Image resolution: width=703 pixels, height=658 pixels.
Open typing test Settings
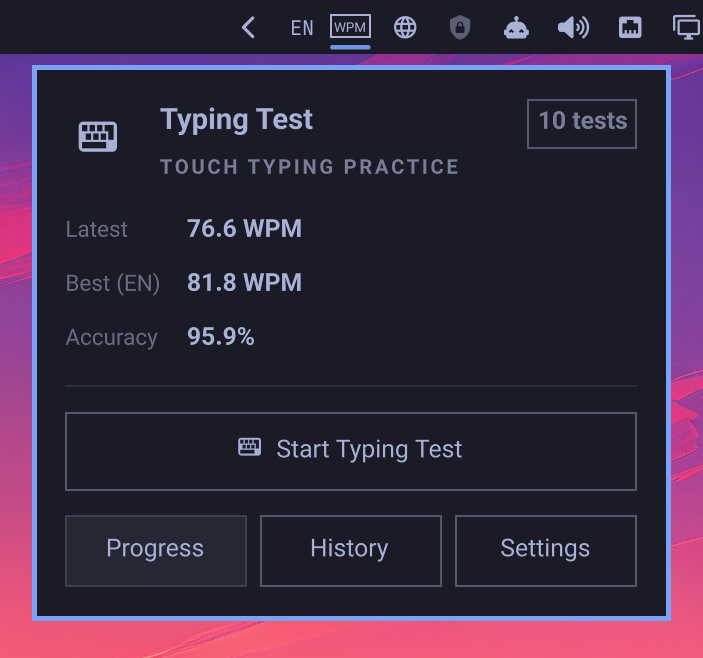pyautogui.click(x=546, y=551)
